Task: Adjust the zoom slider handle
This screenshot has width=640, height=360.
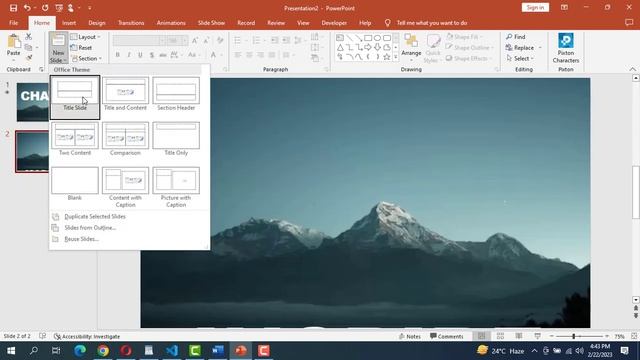Action: coord(573,336)
